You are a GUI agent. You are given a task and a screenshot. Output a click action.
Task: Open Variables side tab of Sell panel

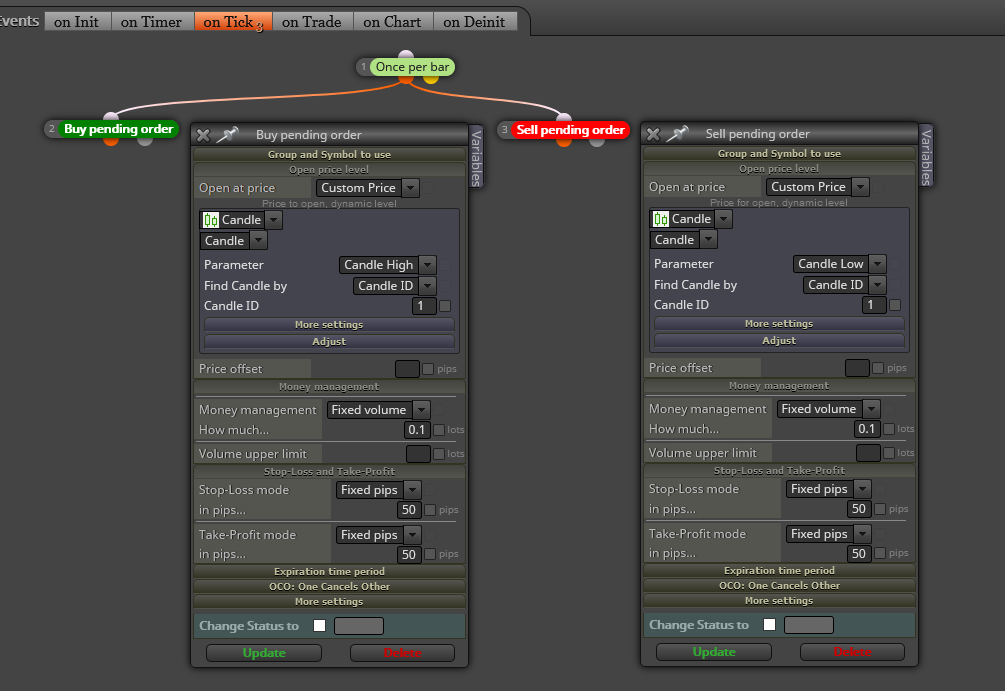(926, 156)
